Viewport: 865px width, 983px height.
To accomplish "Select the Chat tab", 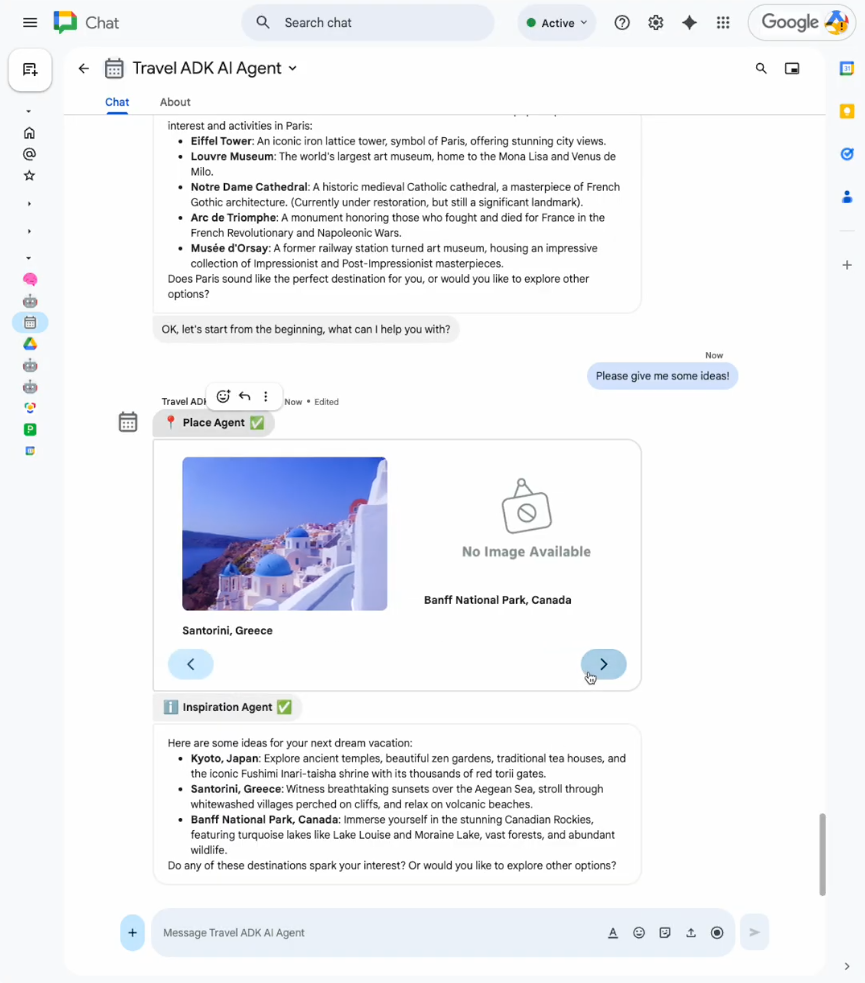I will 116,102.
